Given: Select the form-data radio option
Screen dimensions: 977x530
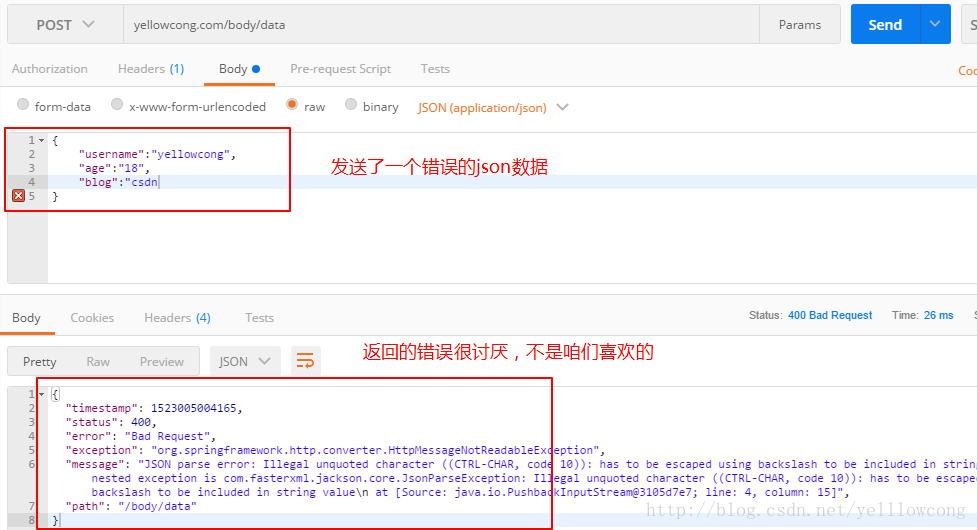Looking at the screenshot, I should (23, 105).
